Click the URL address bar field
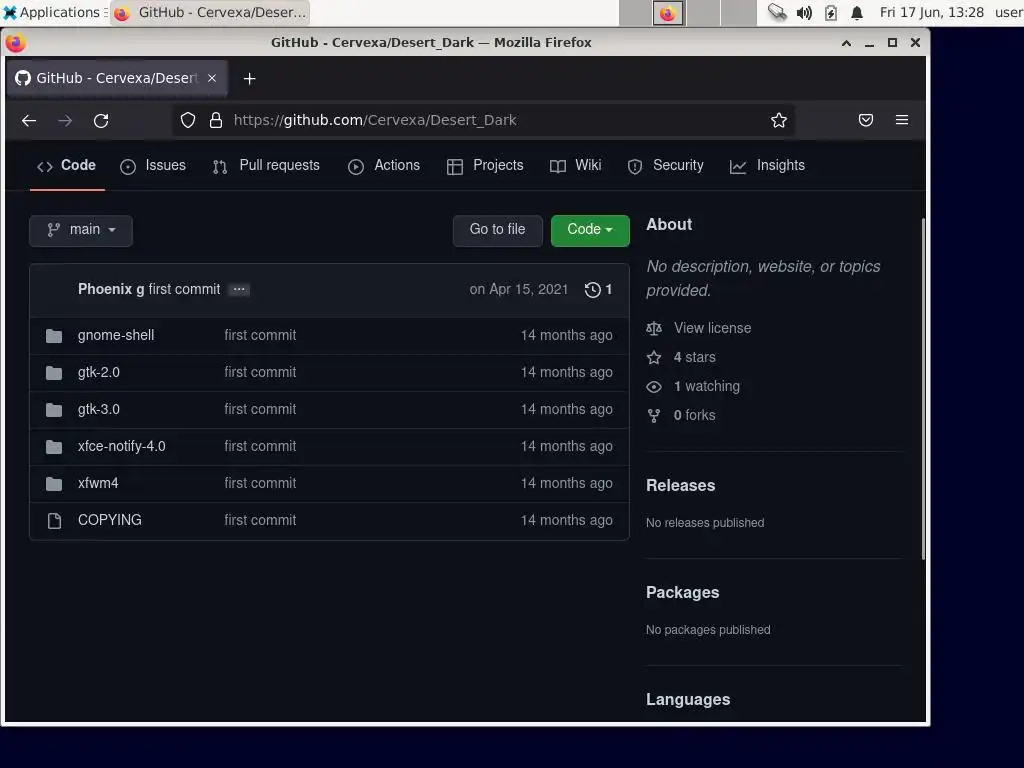 tap(483, 120)
